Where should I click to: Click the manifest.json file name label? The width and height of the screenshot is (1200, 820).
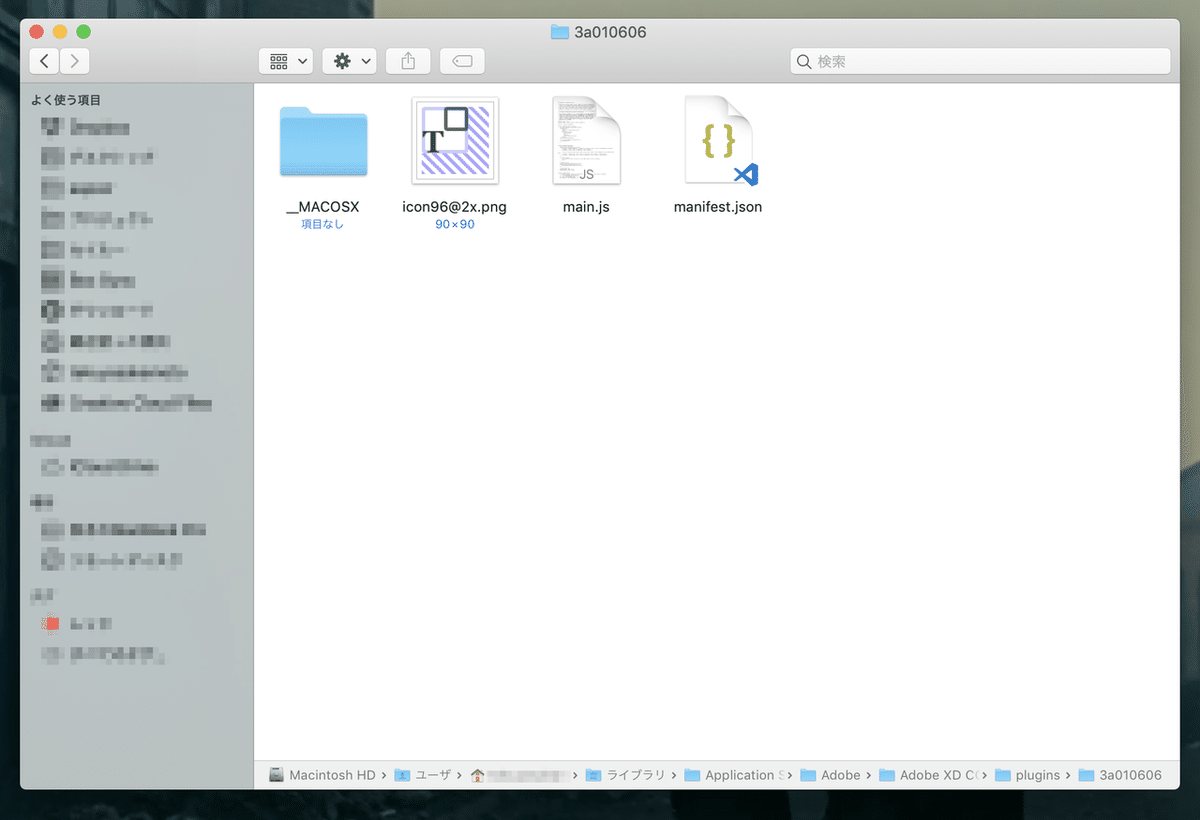click(x=718, y=207)
